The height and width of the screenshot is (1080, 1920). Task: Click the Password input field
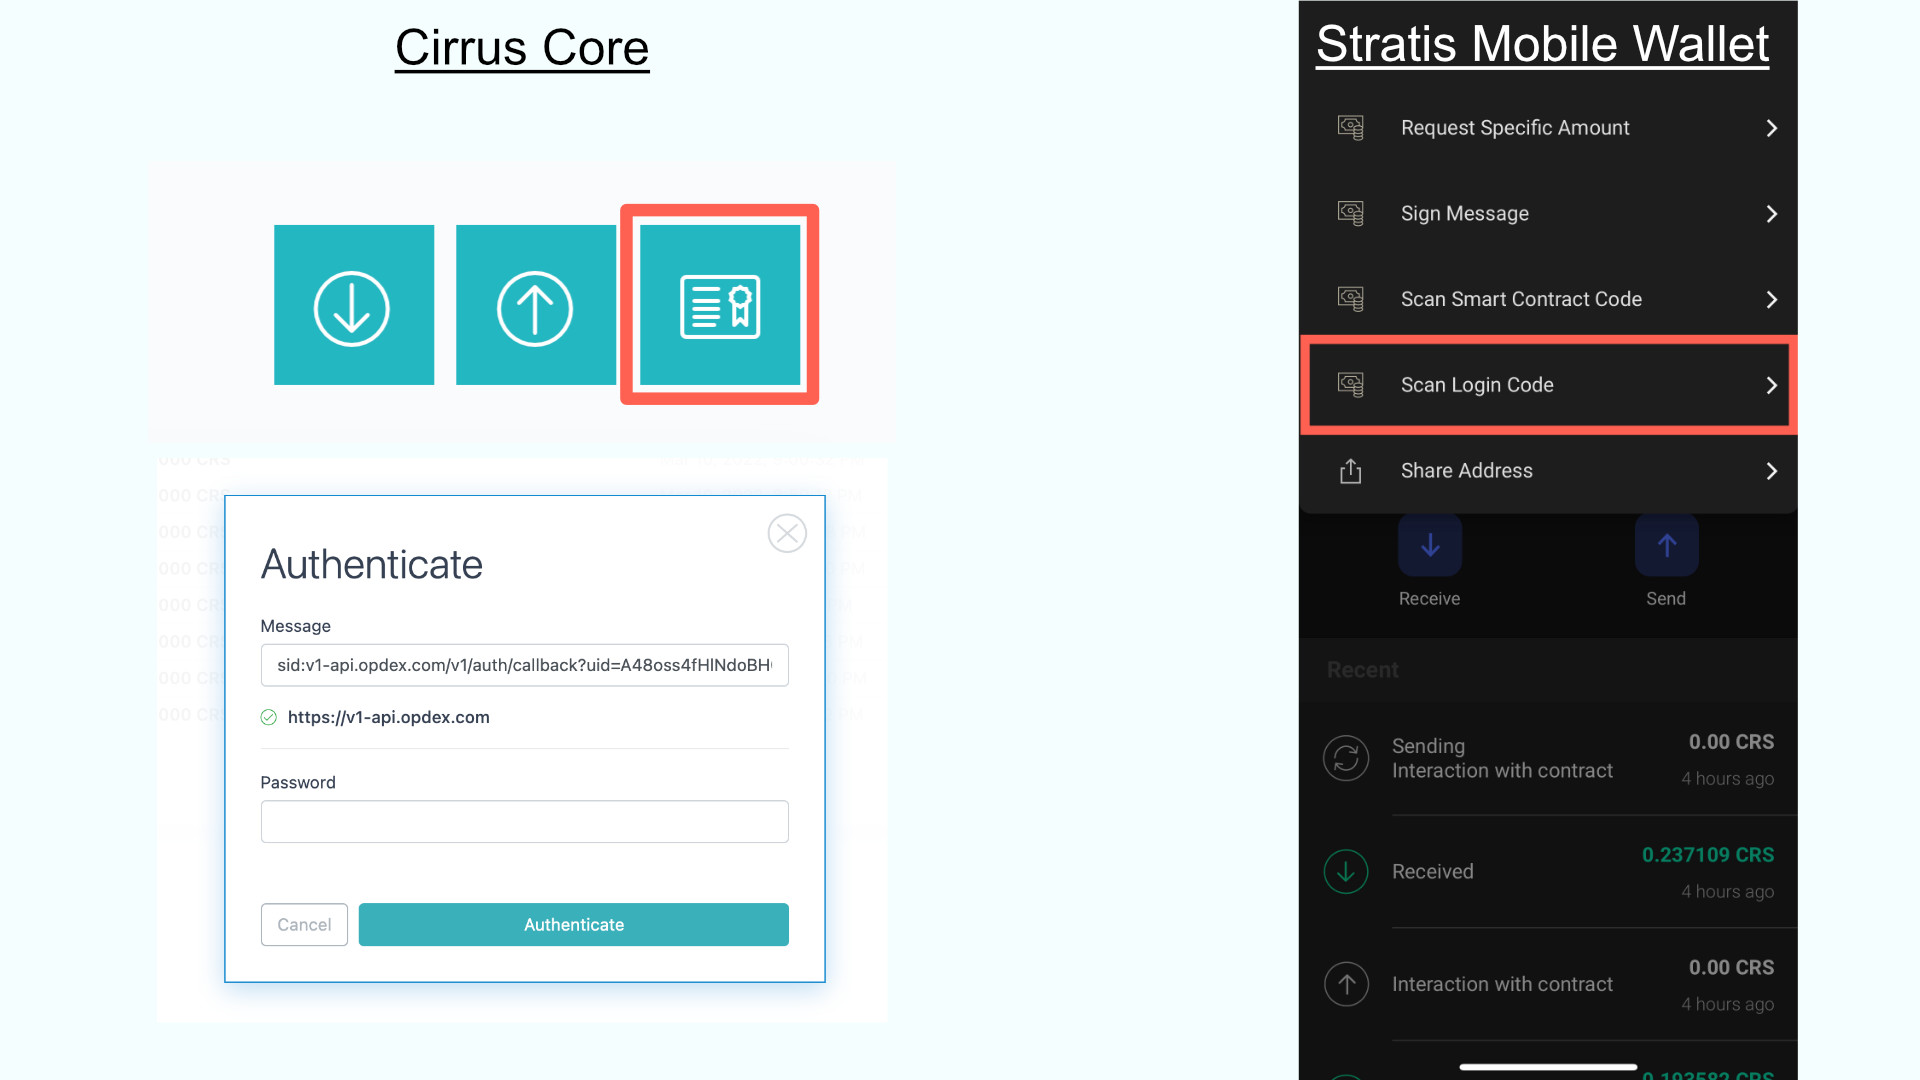[525, 822]
